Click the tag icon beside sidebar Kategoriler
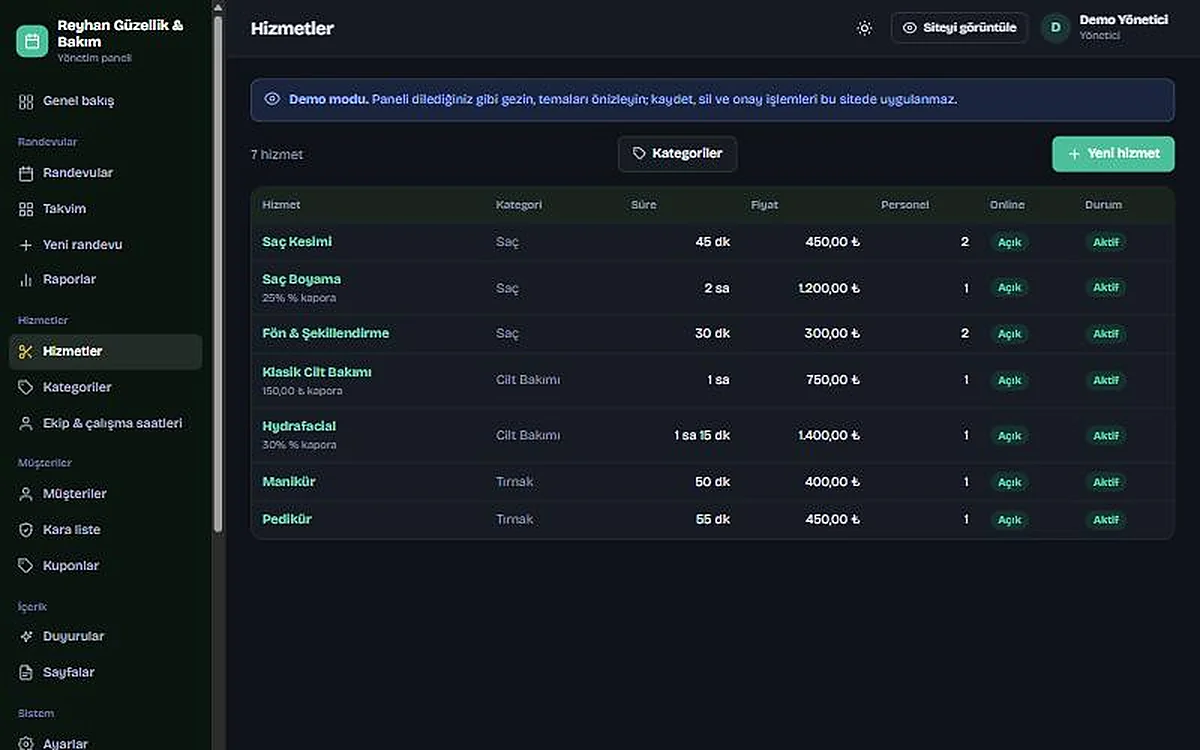This screenshot has height=750, width=1200. point(26,388)
